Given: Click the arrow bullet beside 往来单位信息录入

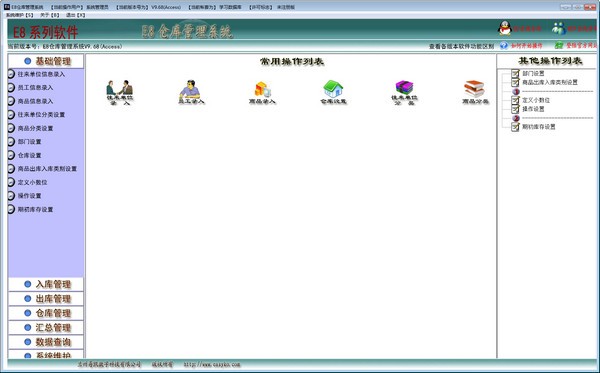Looking at the screenshot, I should [11, 74].
